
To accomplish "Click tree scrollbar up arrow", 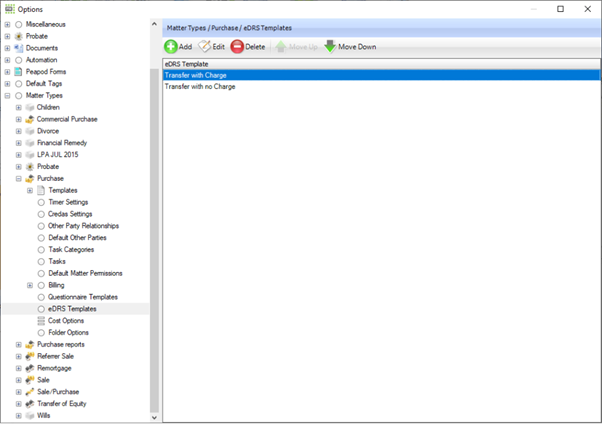I will [154, 24].
